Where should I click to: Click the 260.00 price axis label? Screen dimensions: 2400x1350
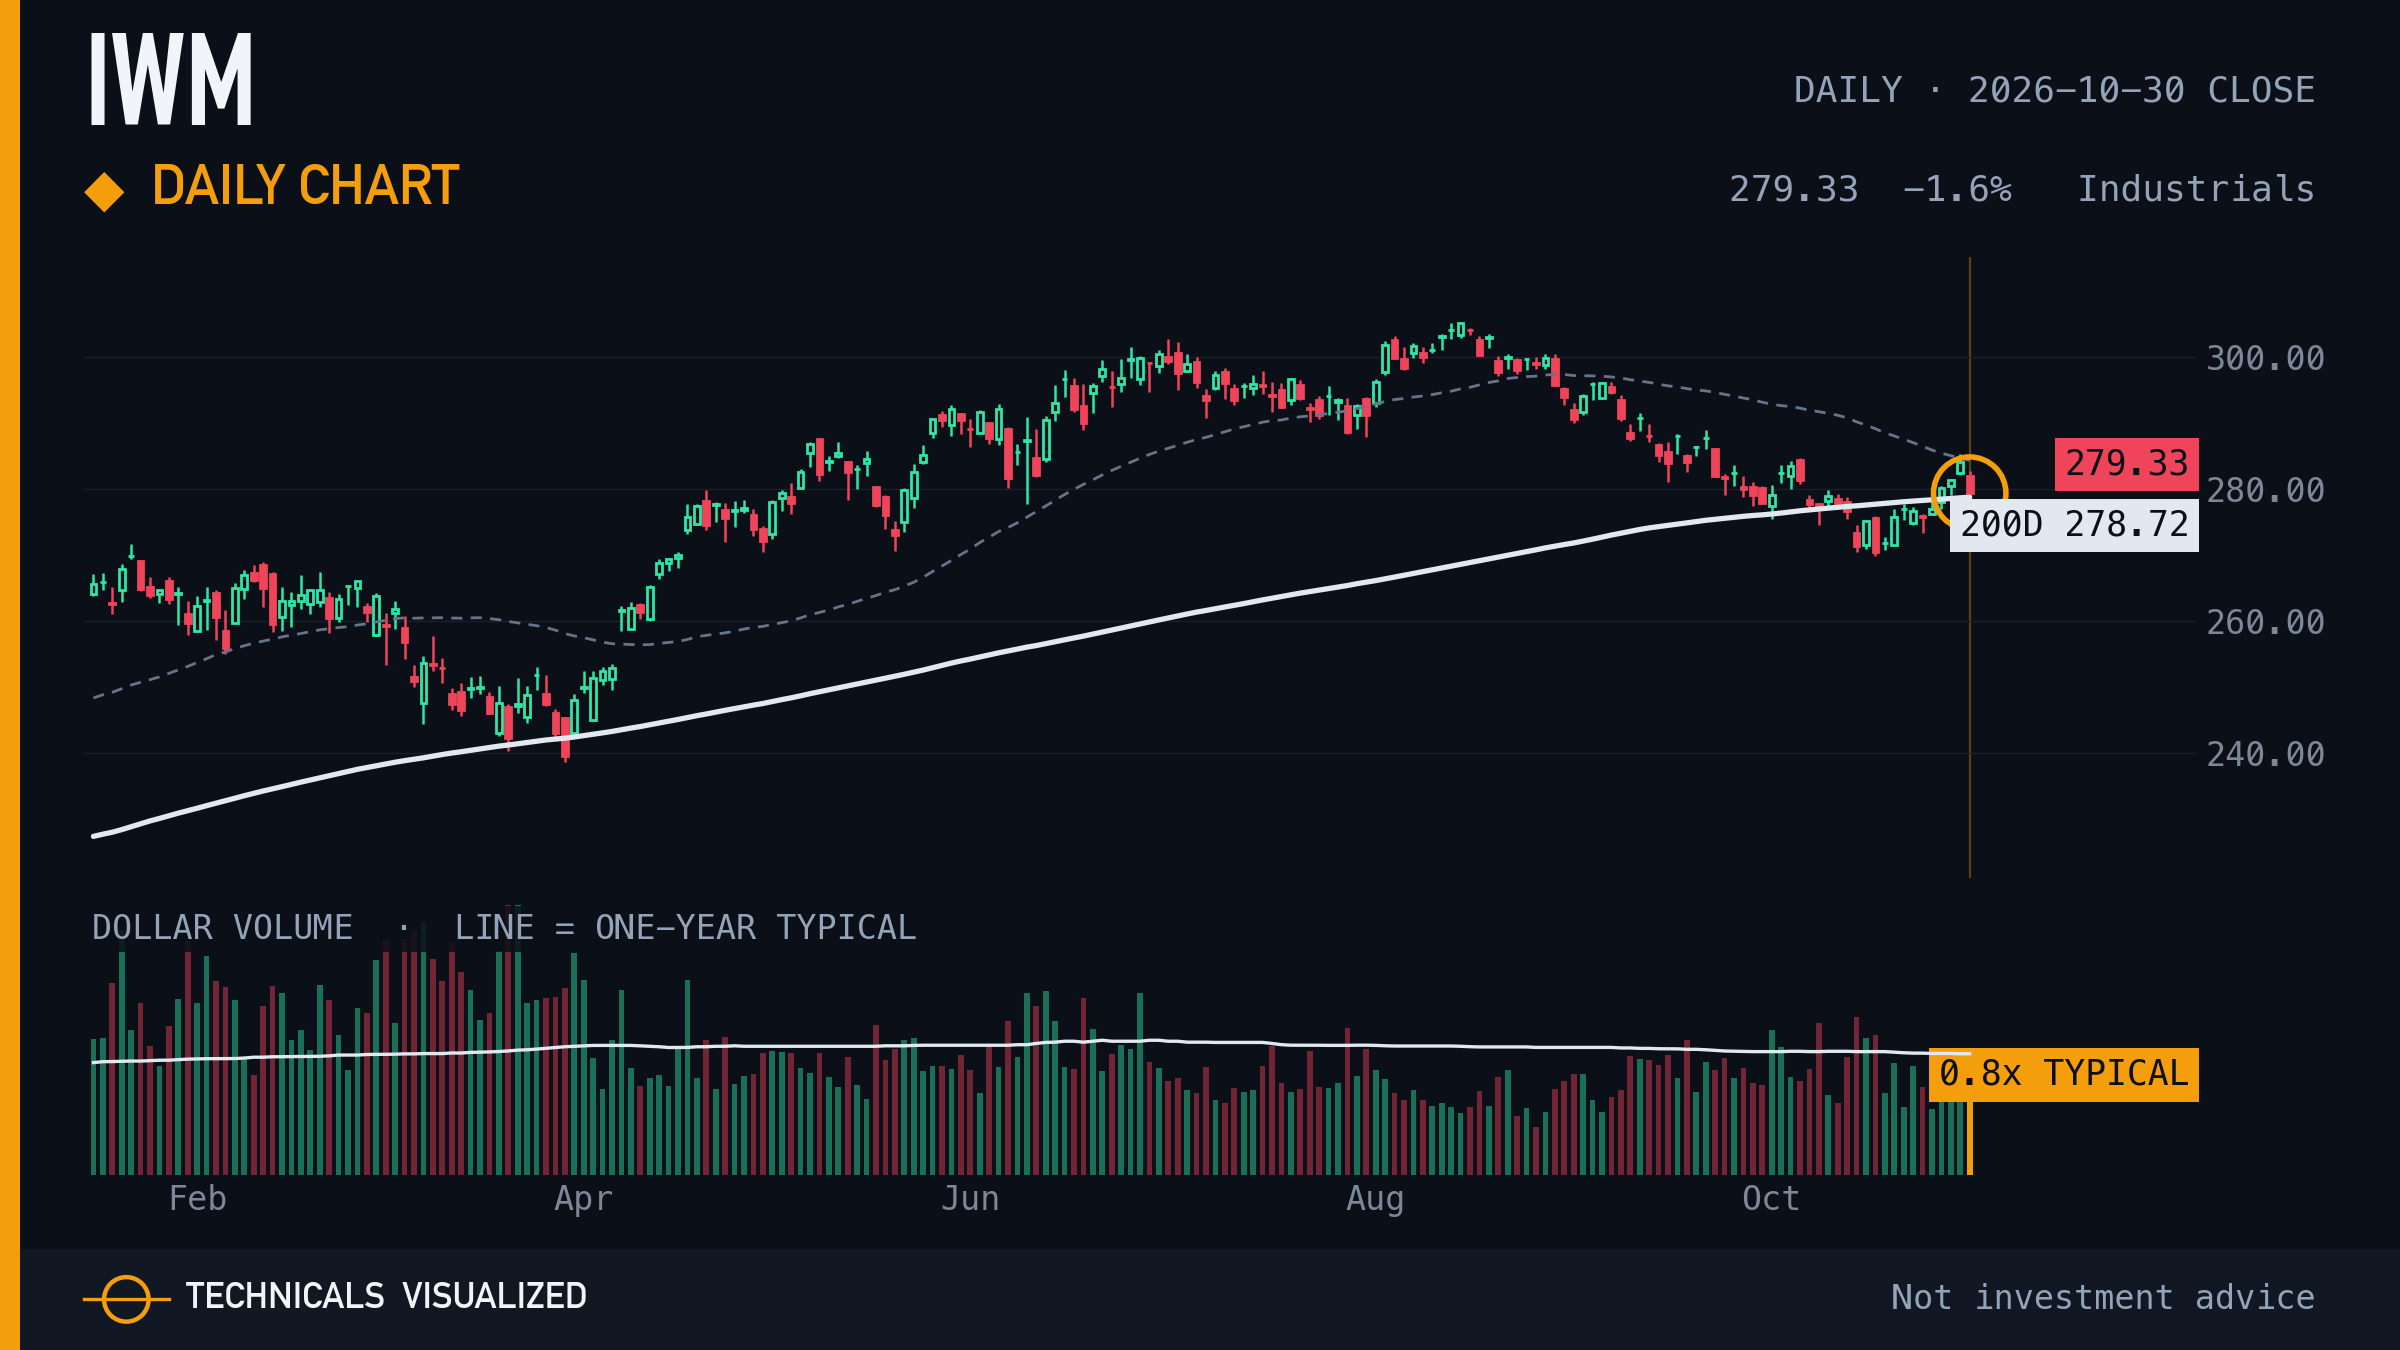2265,622
